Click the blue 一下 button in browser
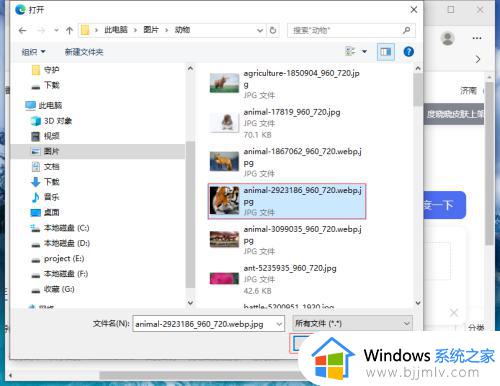The image size is (500, 386). point(444,205)
